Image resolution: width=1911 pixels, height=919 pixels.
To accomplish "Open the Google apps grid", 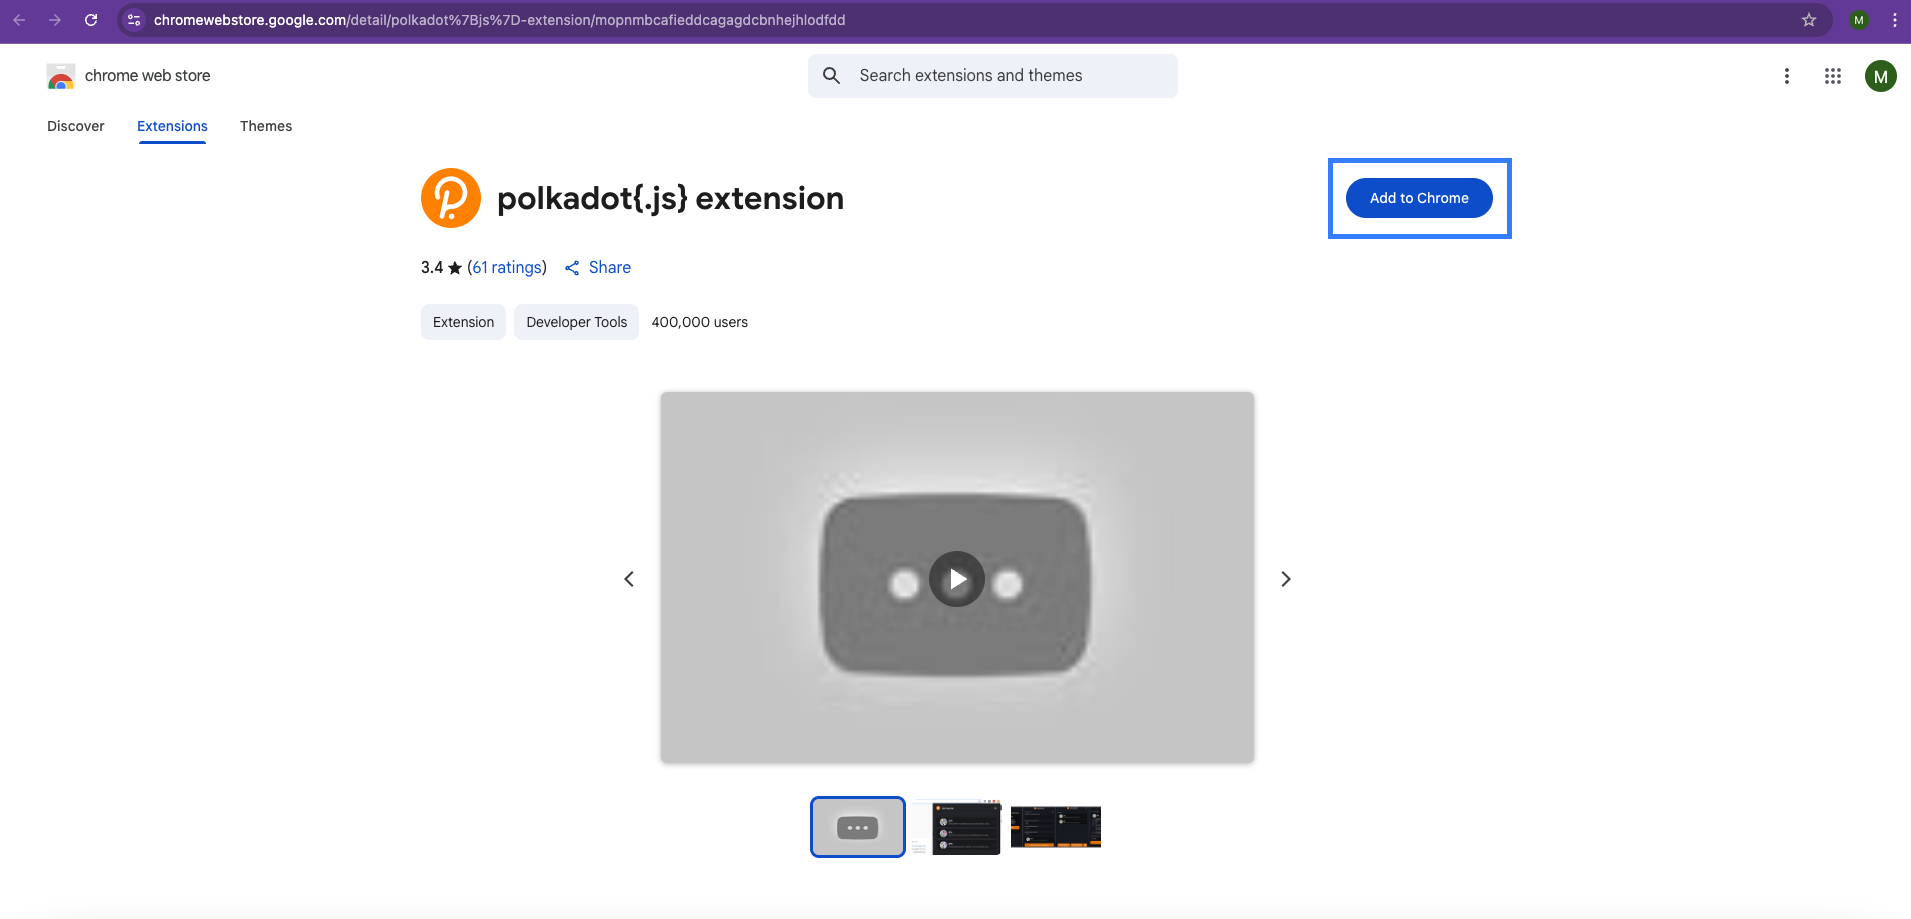I will (1833, 76).
